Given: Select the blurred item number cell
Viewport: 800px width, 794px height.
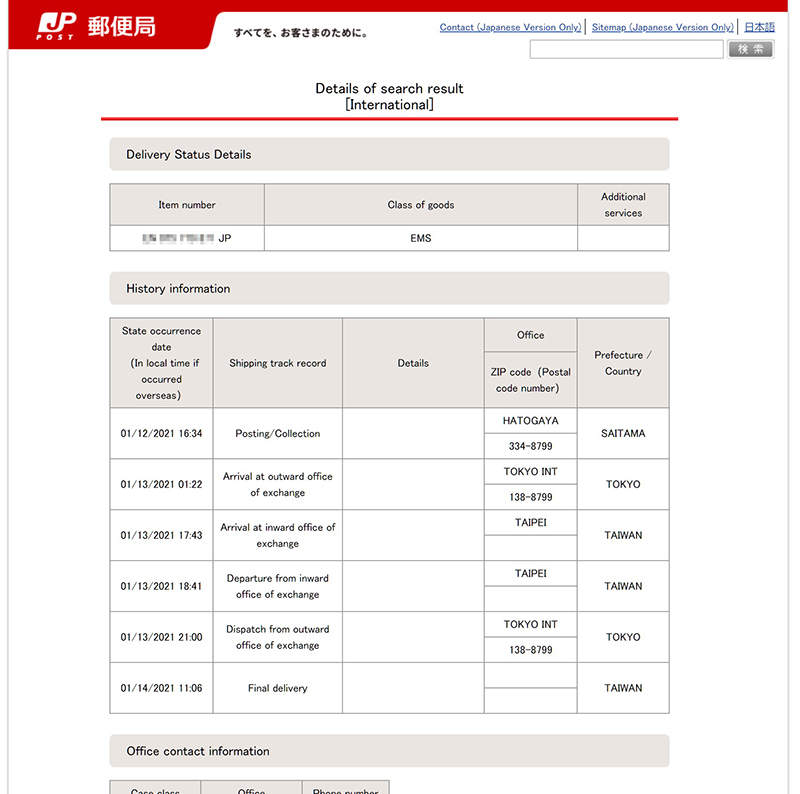Looking at the screenshot, I should [x=186, y=238].
